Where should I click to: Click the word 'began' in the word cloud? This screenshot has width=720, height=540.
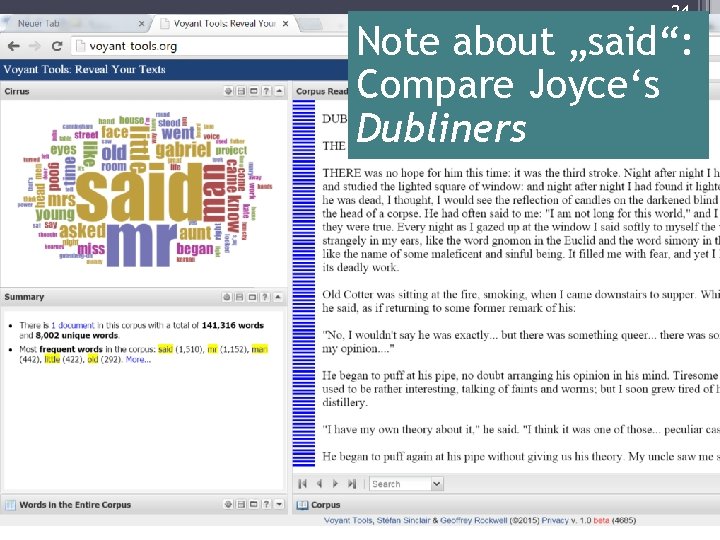point(195,249)
